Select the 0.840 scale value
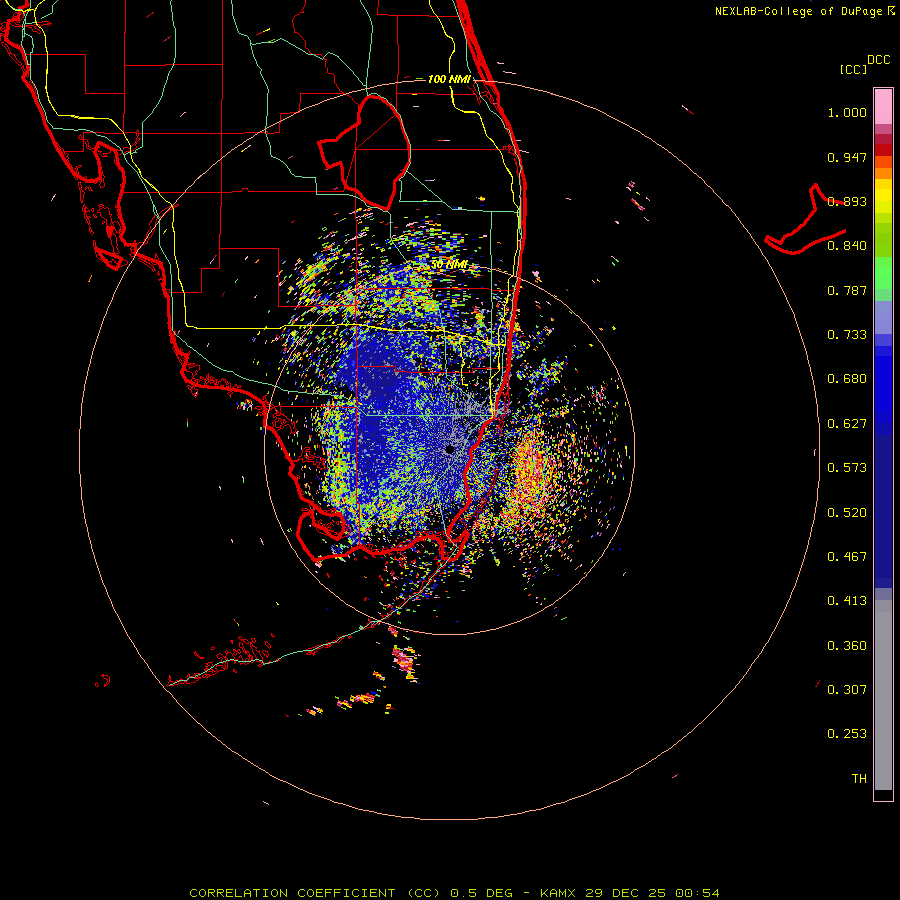The image size is (900, 900). 847,246
